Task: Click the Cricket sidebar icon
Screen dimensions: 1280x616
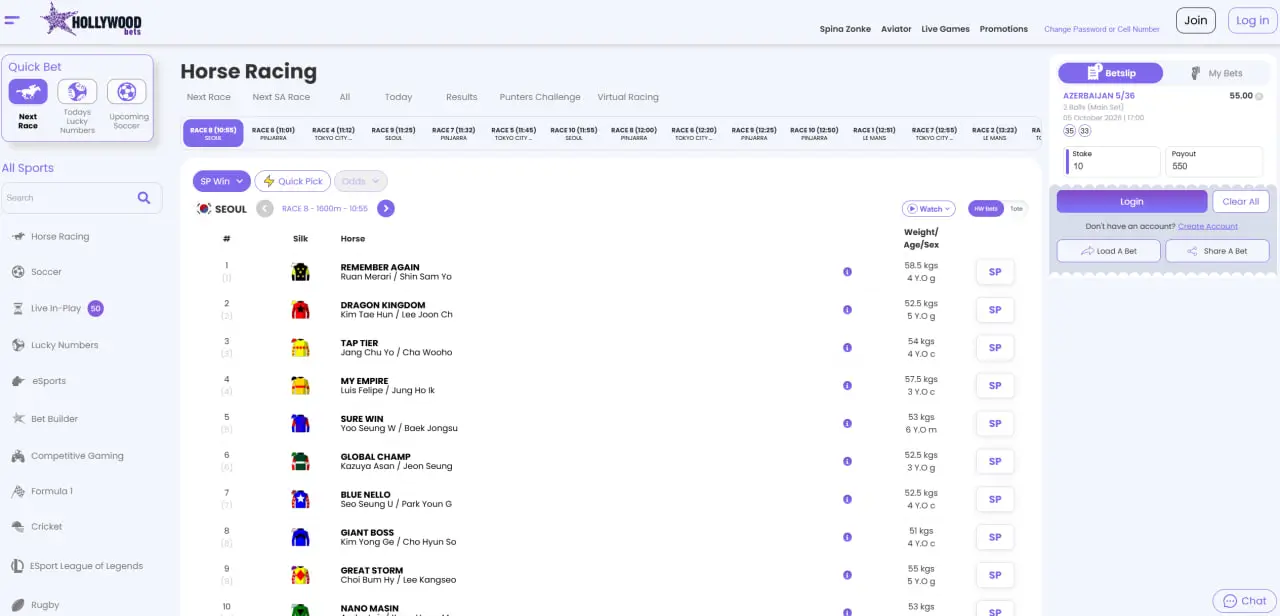Action: (x=18, y=527)
